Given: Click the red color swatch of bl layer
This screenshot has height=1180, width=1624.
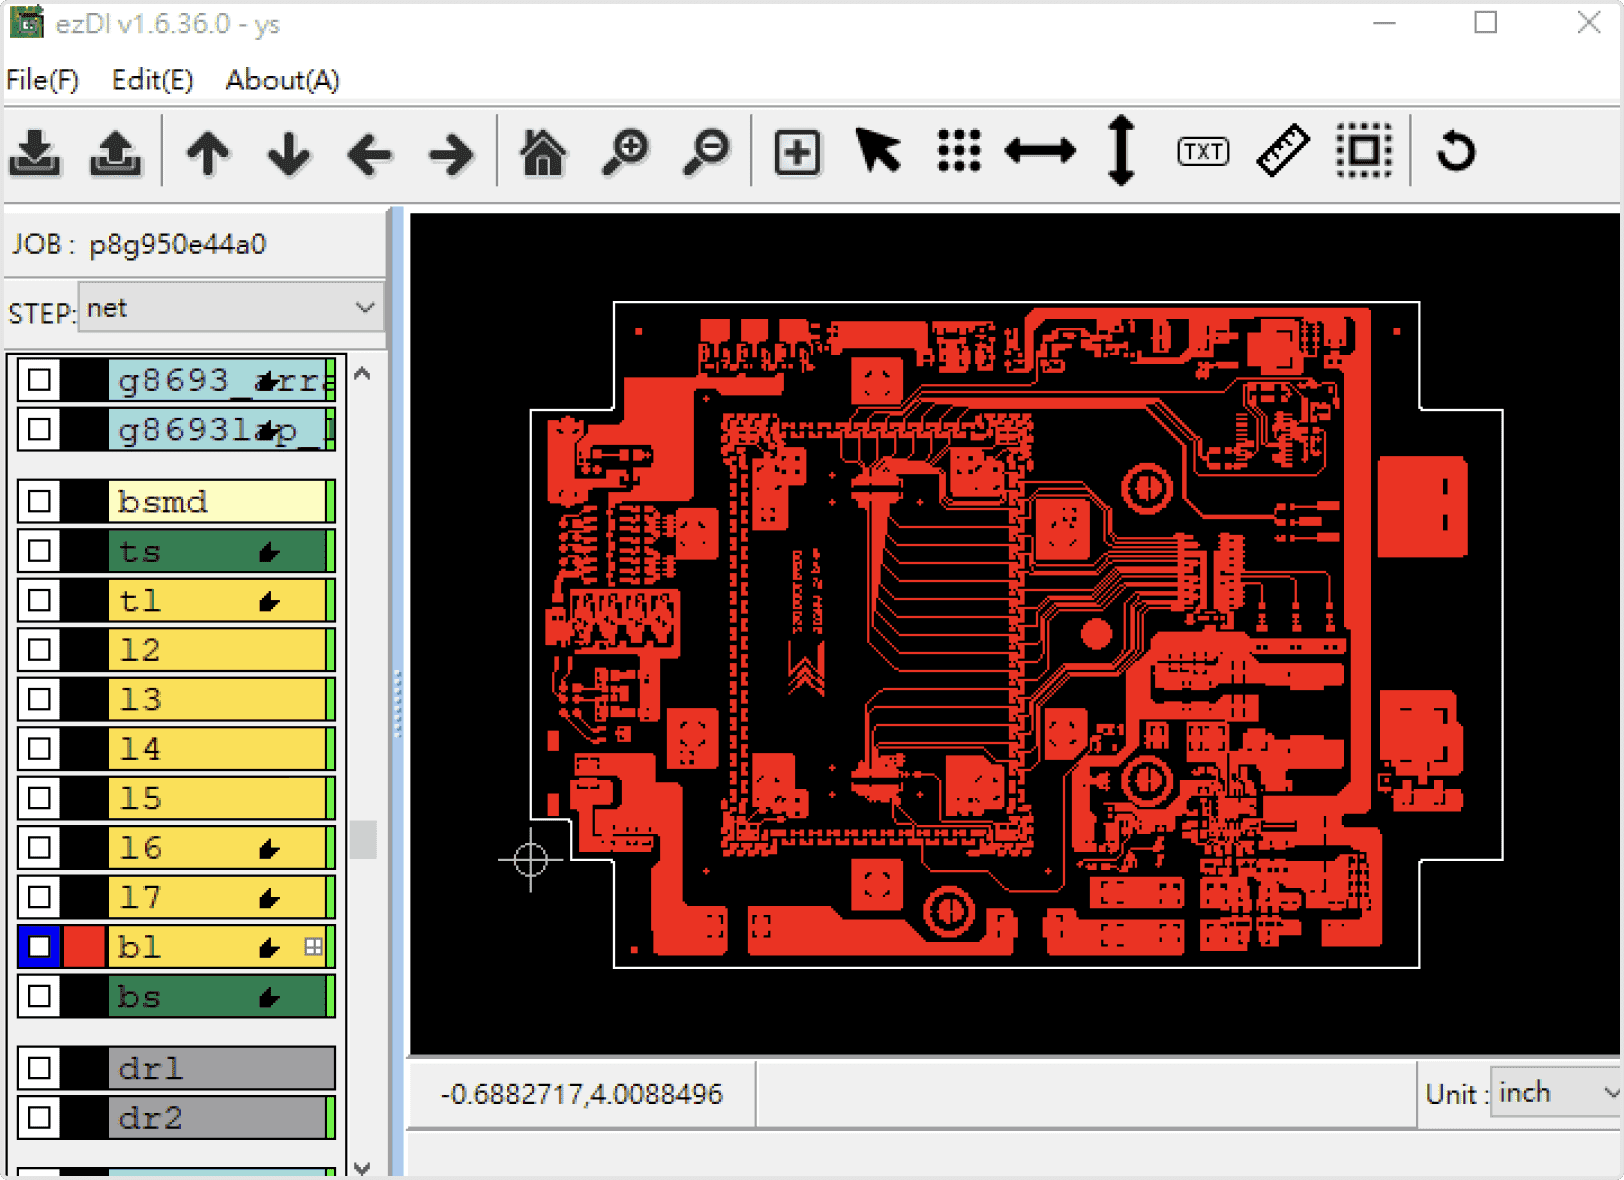Looking at the screenshot, I should click(x=84, y=946).
